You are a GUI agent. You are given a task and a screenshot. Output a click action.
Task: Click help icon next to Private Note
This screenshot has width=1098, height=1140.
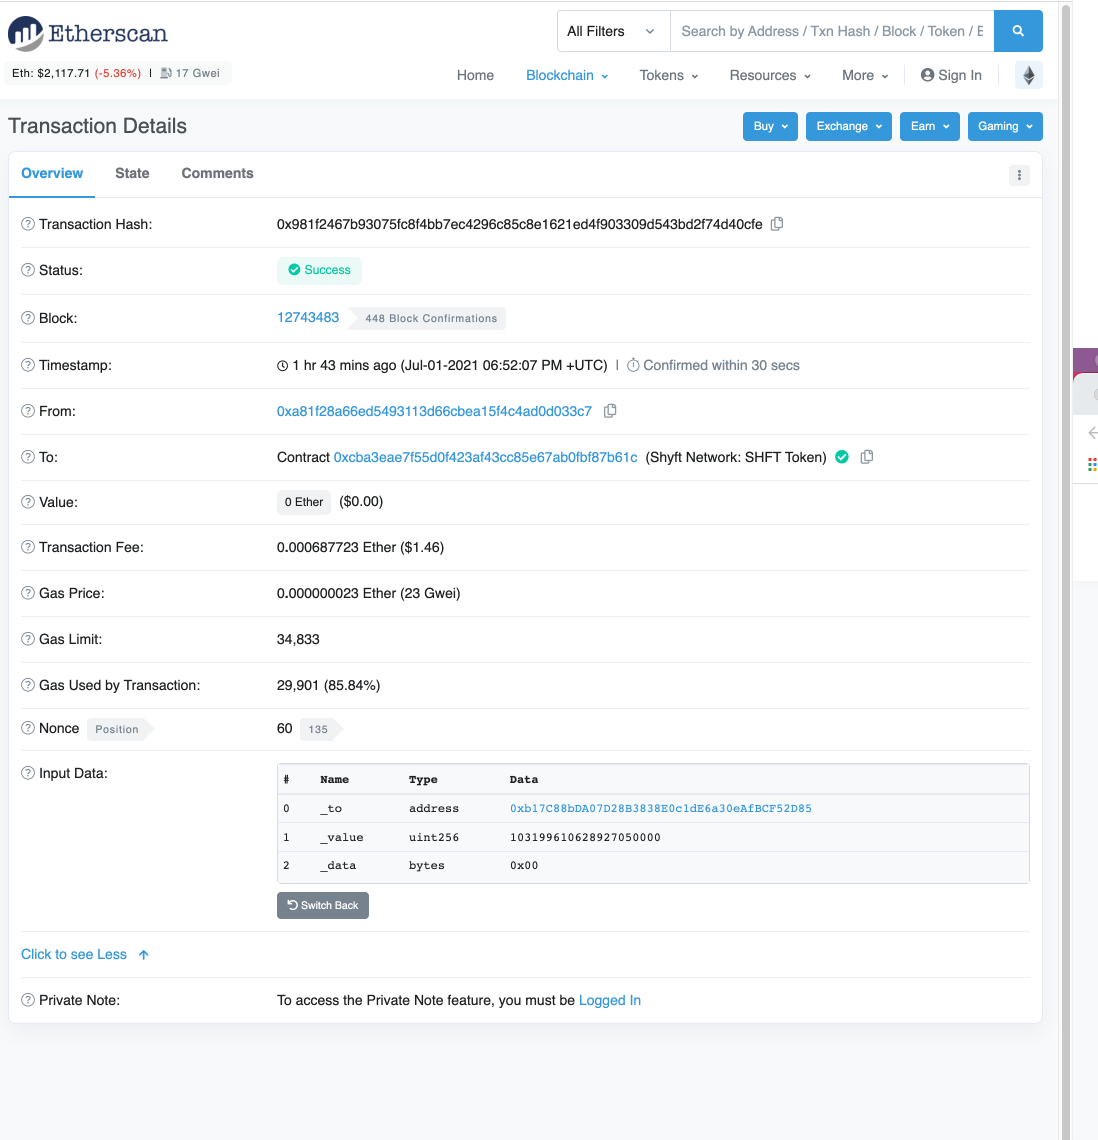pyautogui.click(x=28, y=1000)
